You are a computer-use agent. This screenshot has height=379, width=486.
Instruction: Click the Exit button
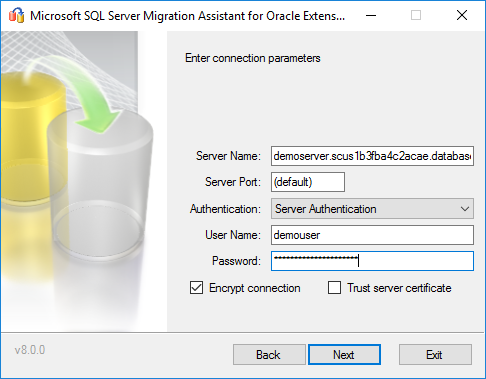435,354
